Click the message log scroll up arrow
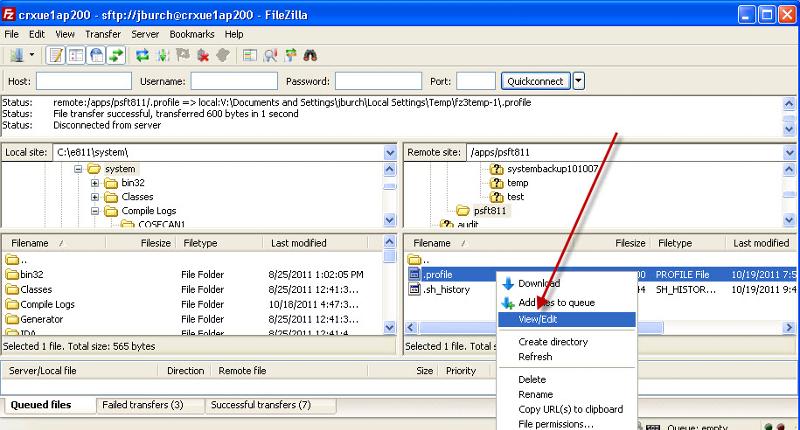The height and width of the screenshot is (430, 800). click(789, 104)
